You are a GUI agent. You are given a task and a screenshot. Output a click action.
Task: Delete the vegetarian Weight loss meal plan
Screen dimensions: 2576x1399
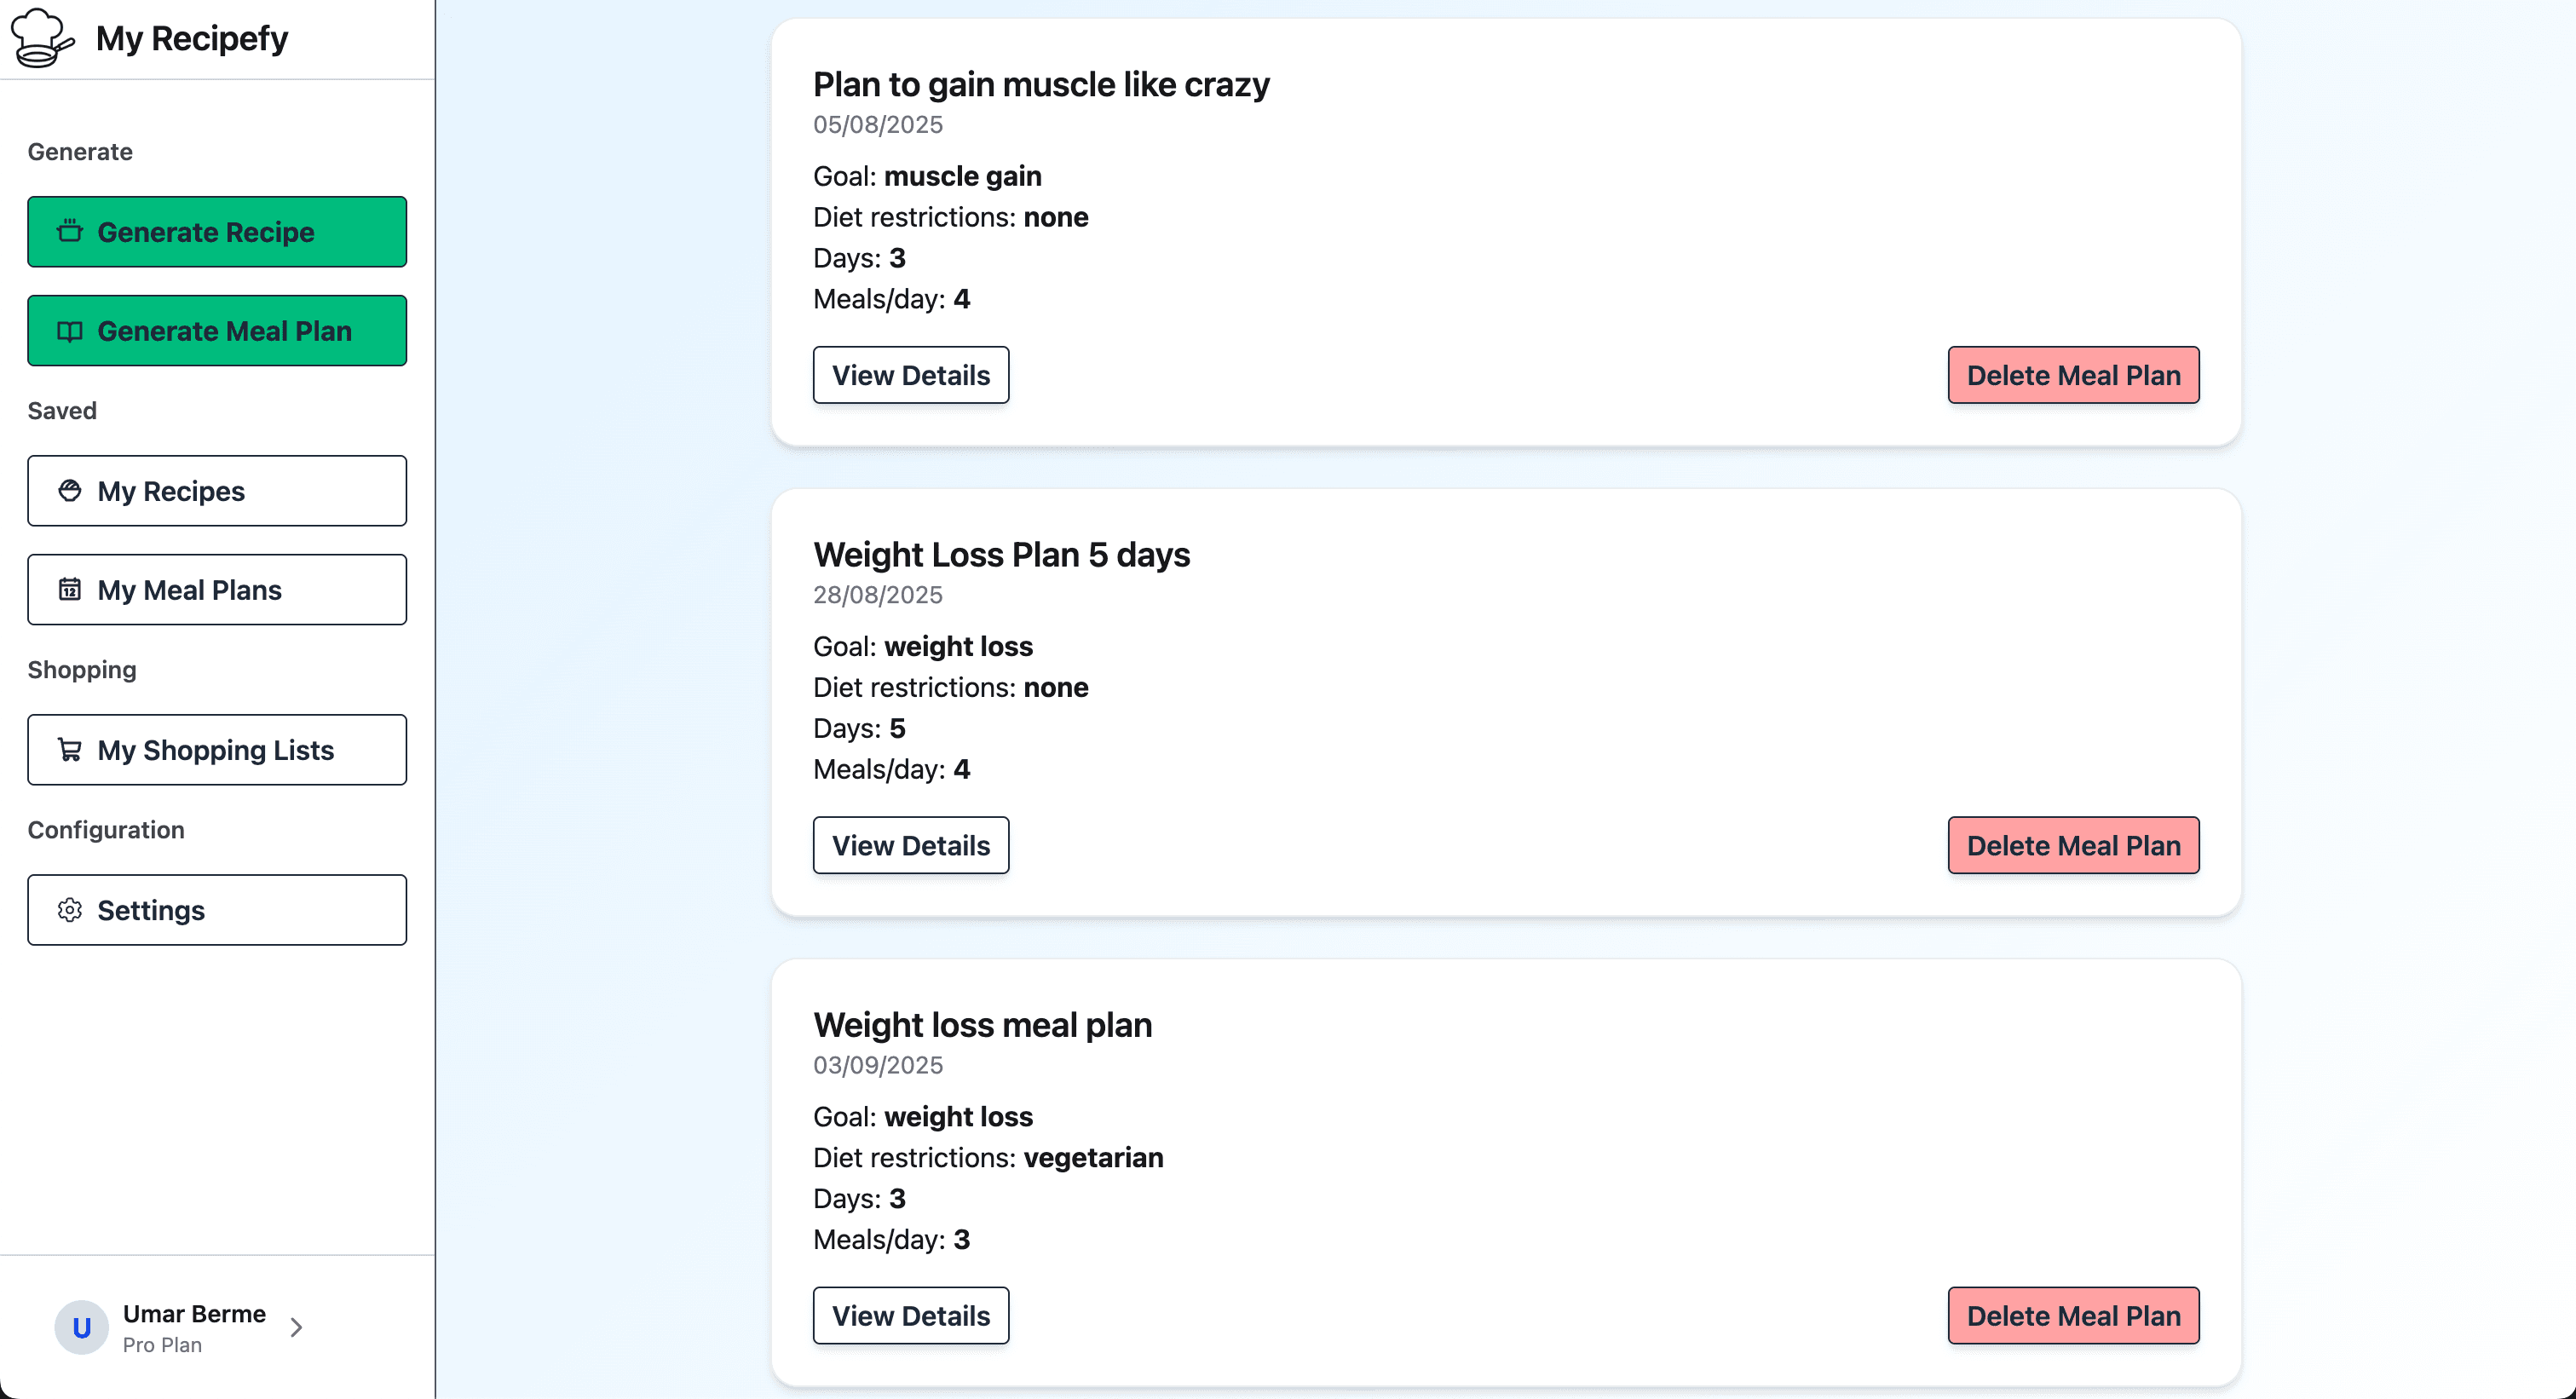coord(2072,1315)
